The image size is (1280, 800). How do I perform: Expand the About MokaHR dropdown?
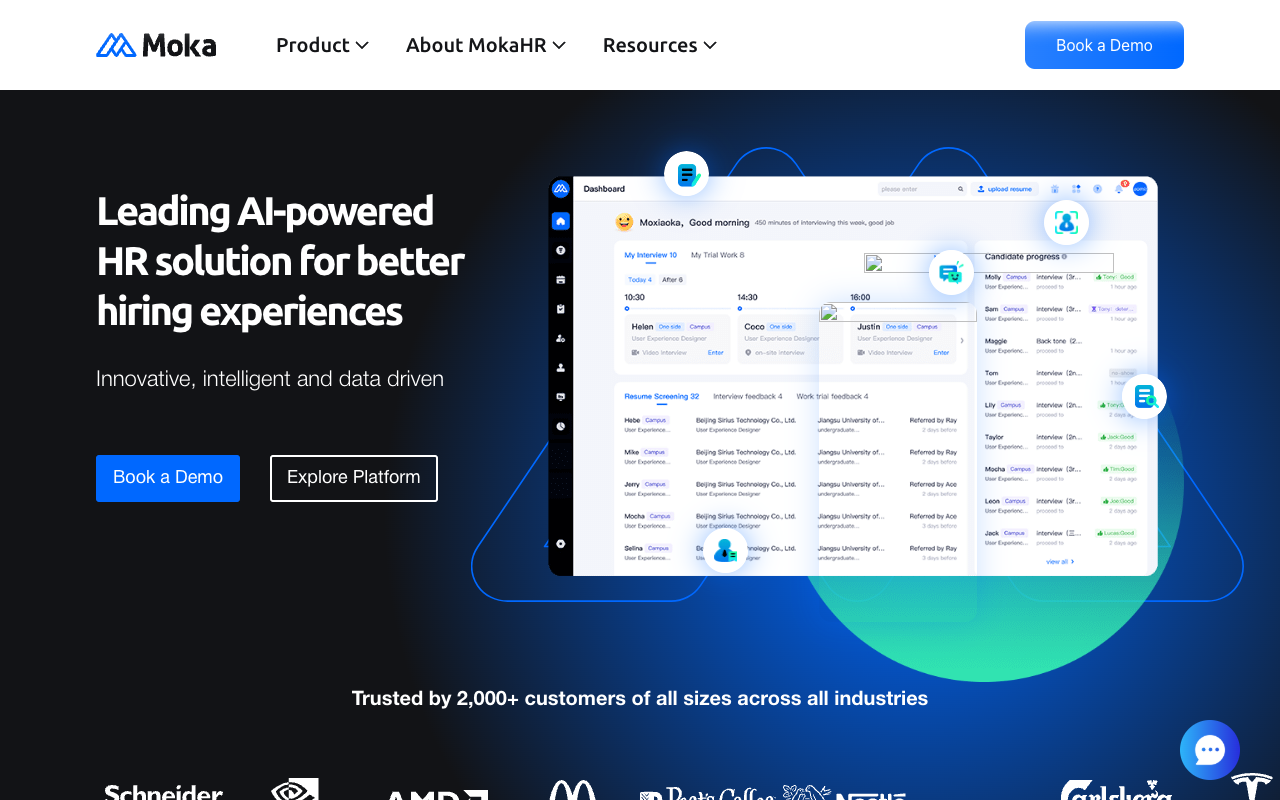pos(486,45)
